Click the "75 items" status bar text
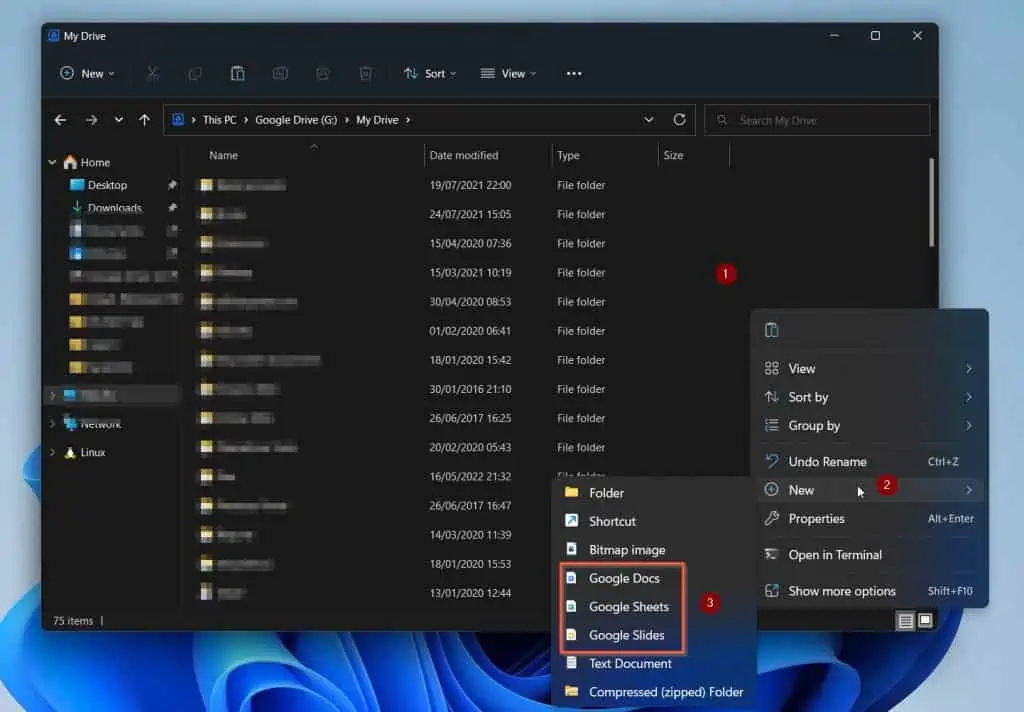Viewport: 1024px width, 712px height. (x=73, y=621)
